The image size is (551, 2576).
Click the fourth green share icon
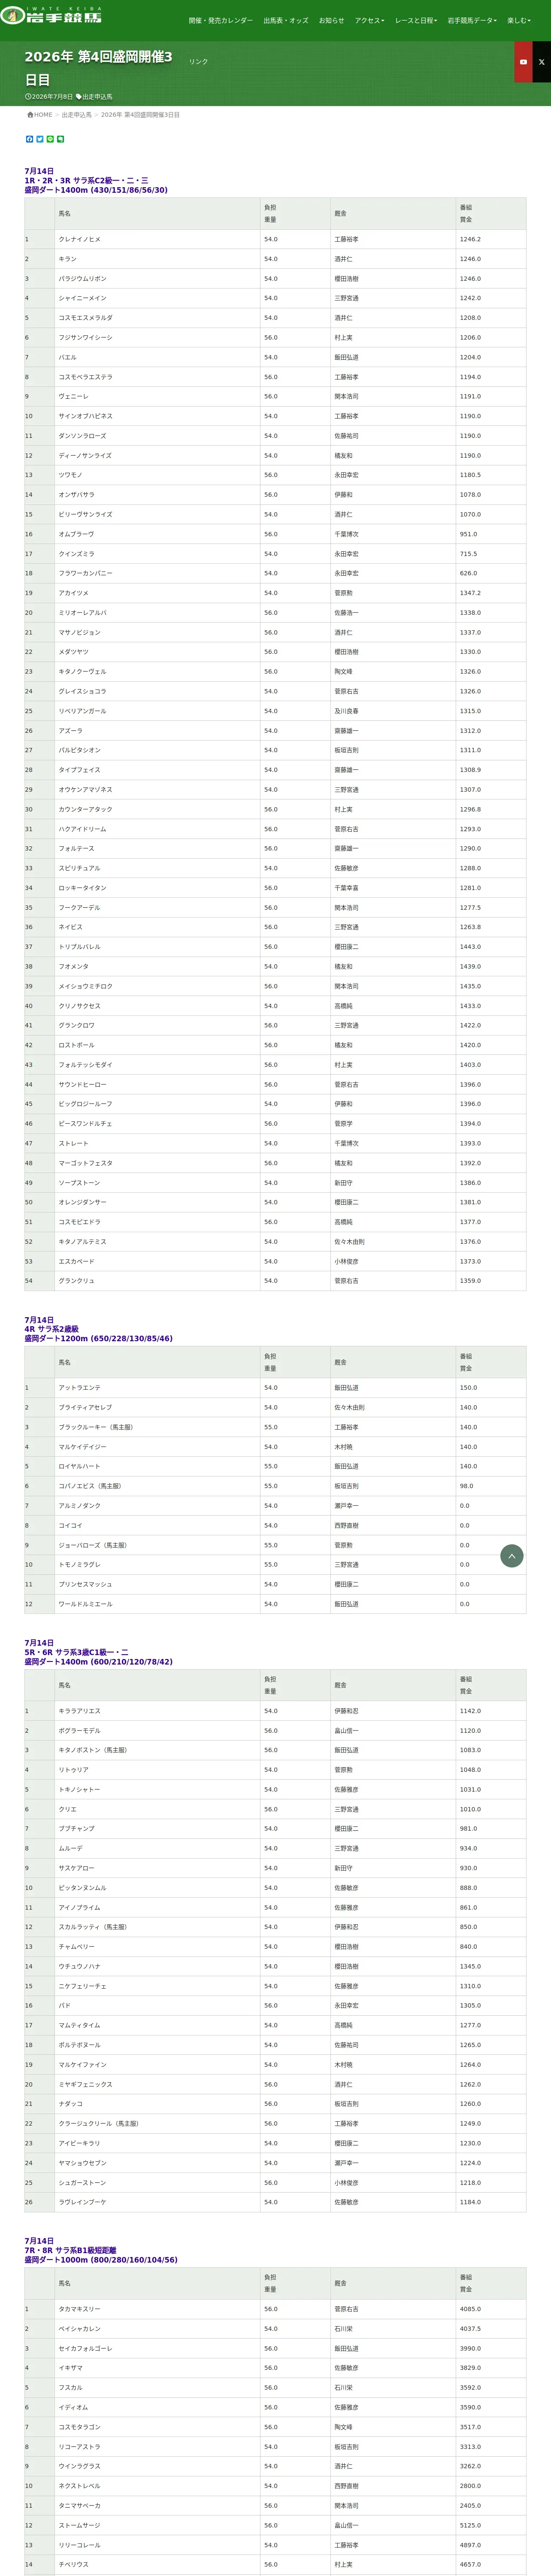(x=61, y=139)
